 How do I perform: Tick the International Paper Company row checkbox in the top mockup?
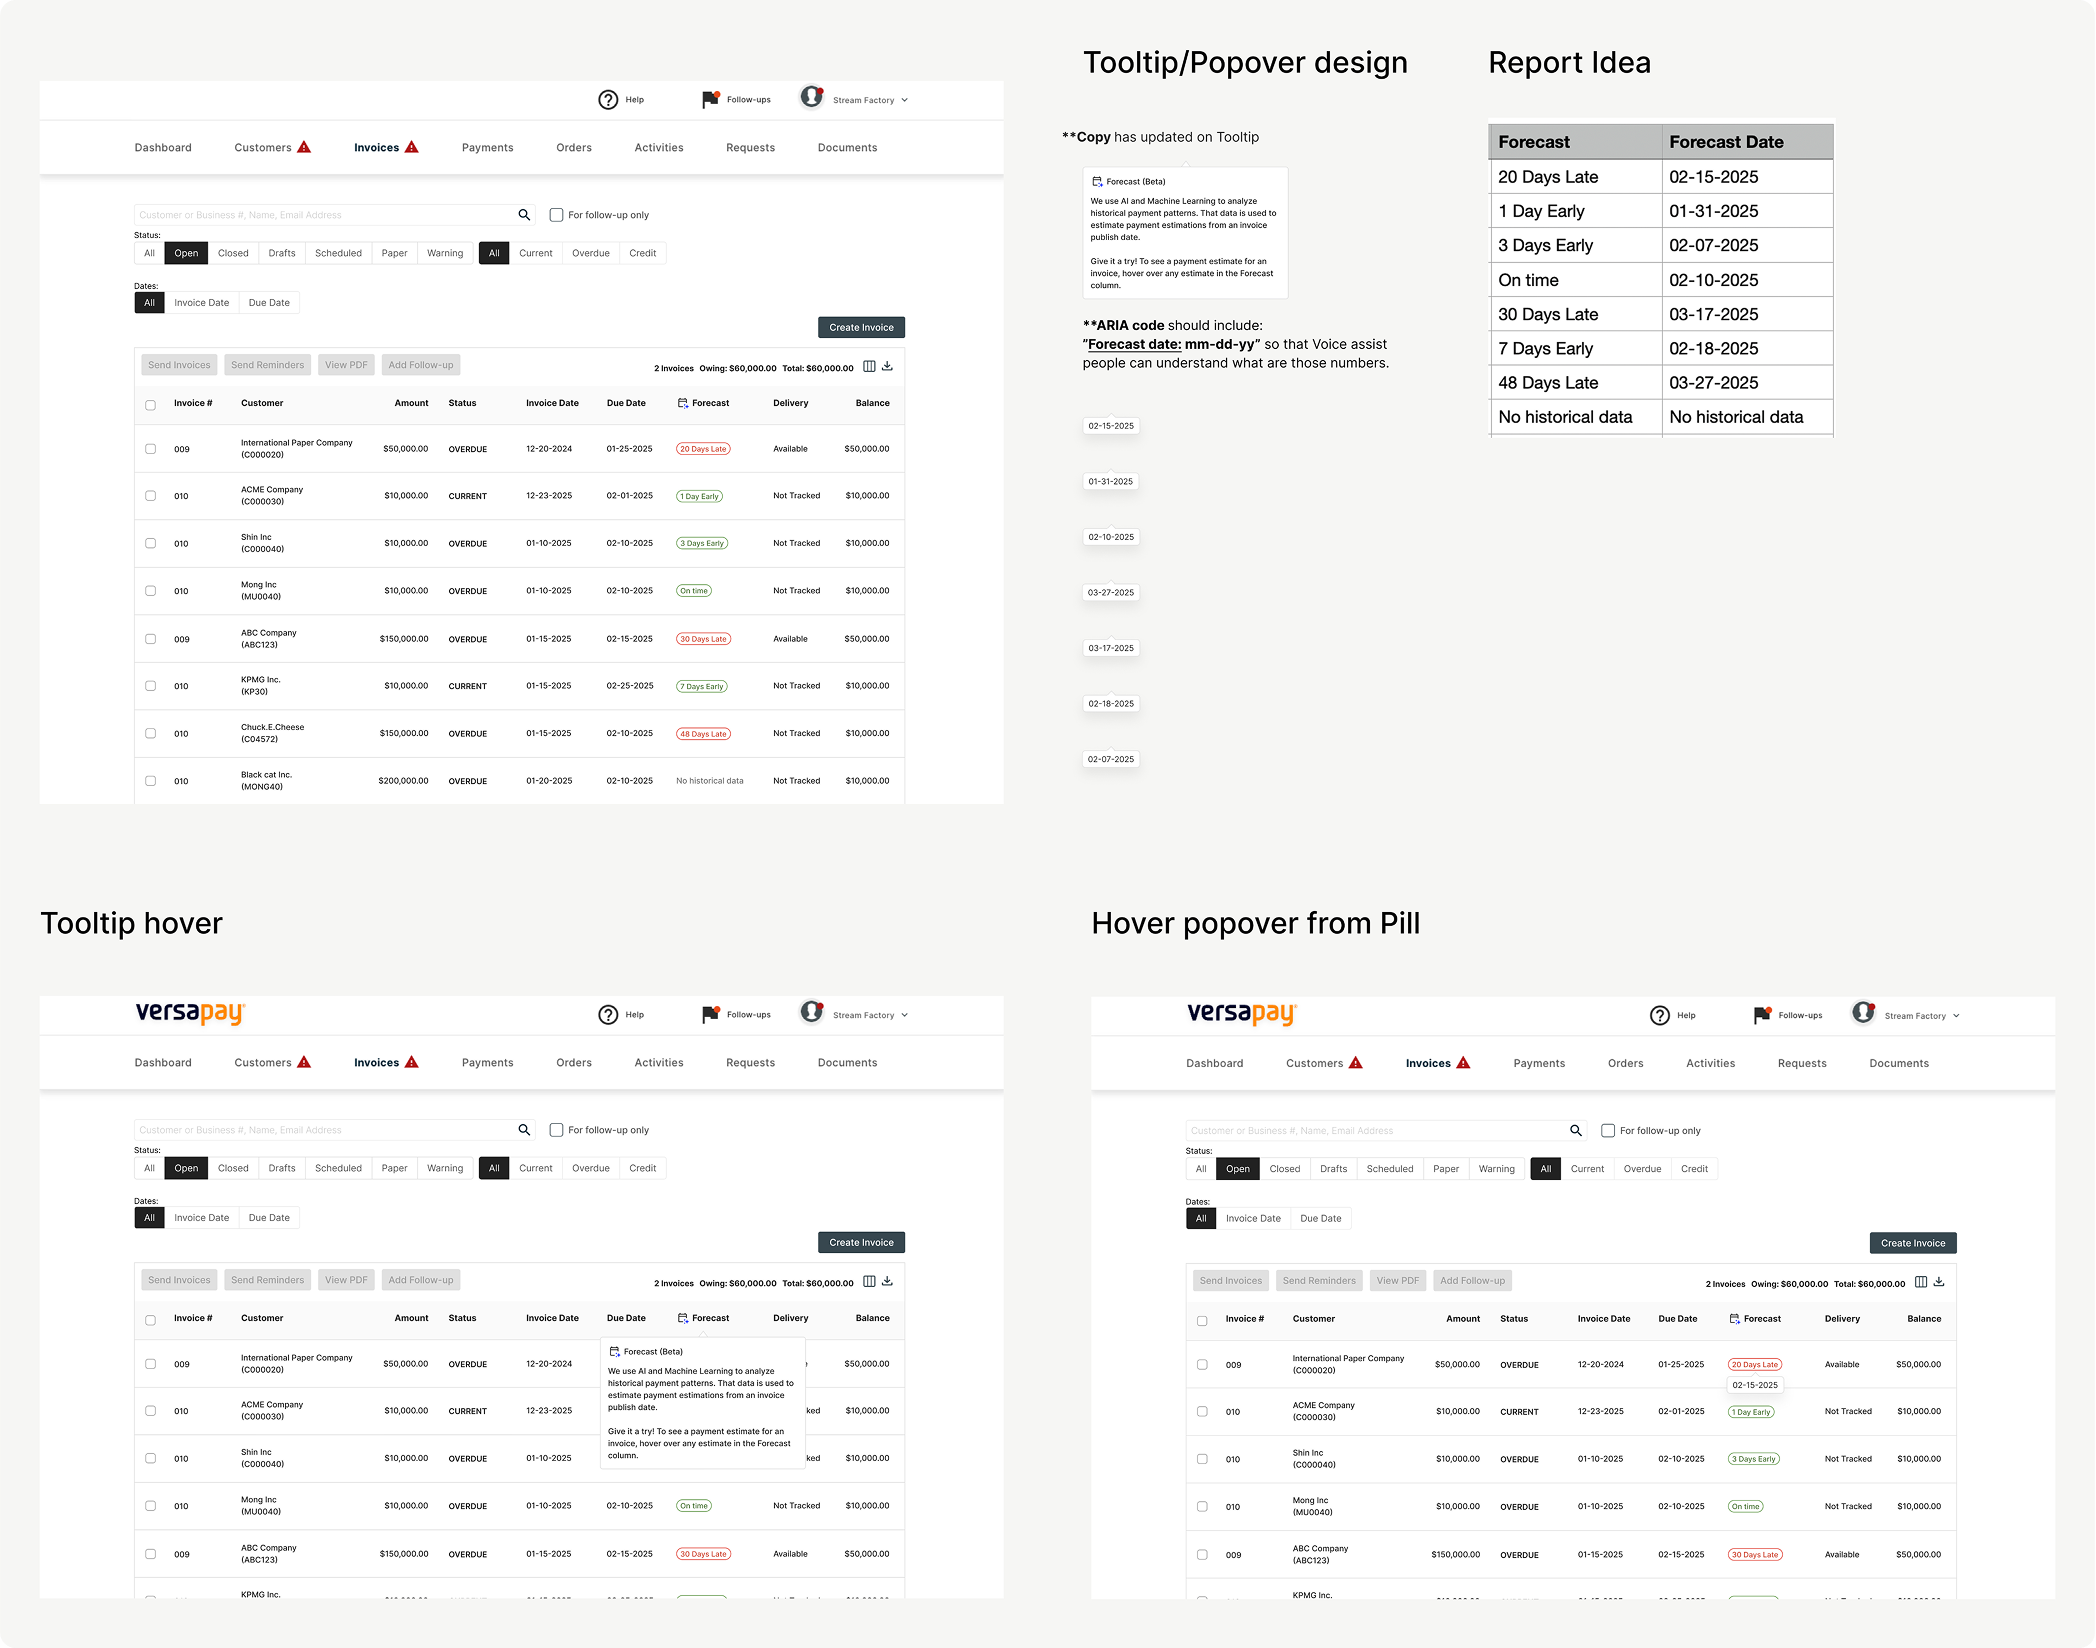[x=151, y=449]
